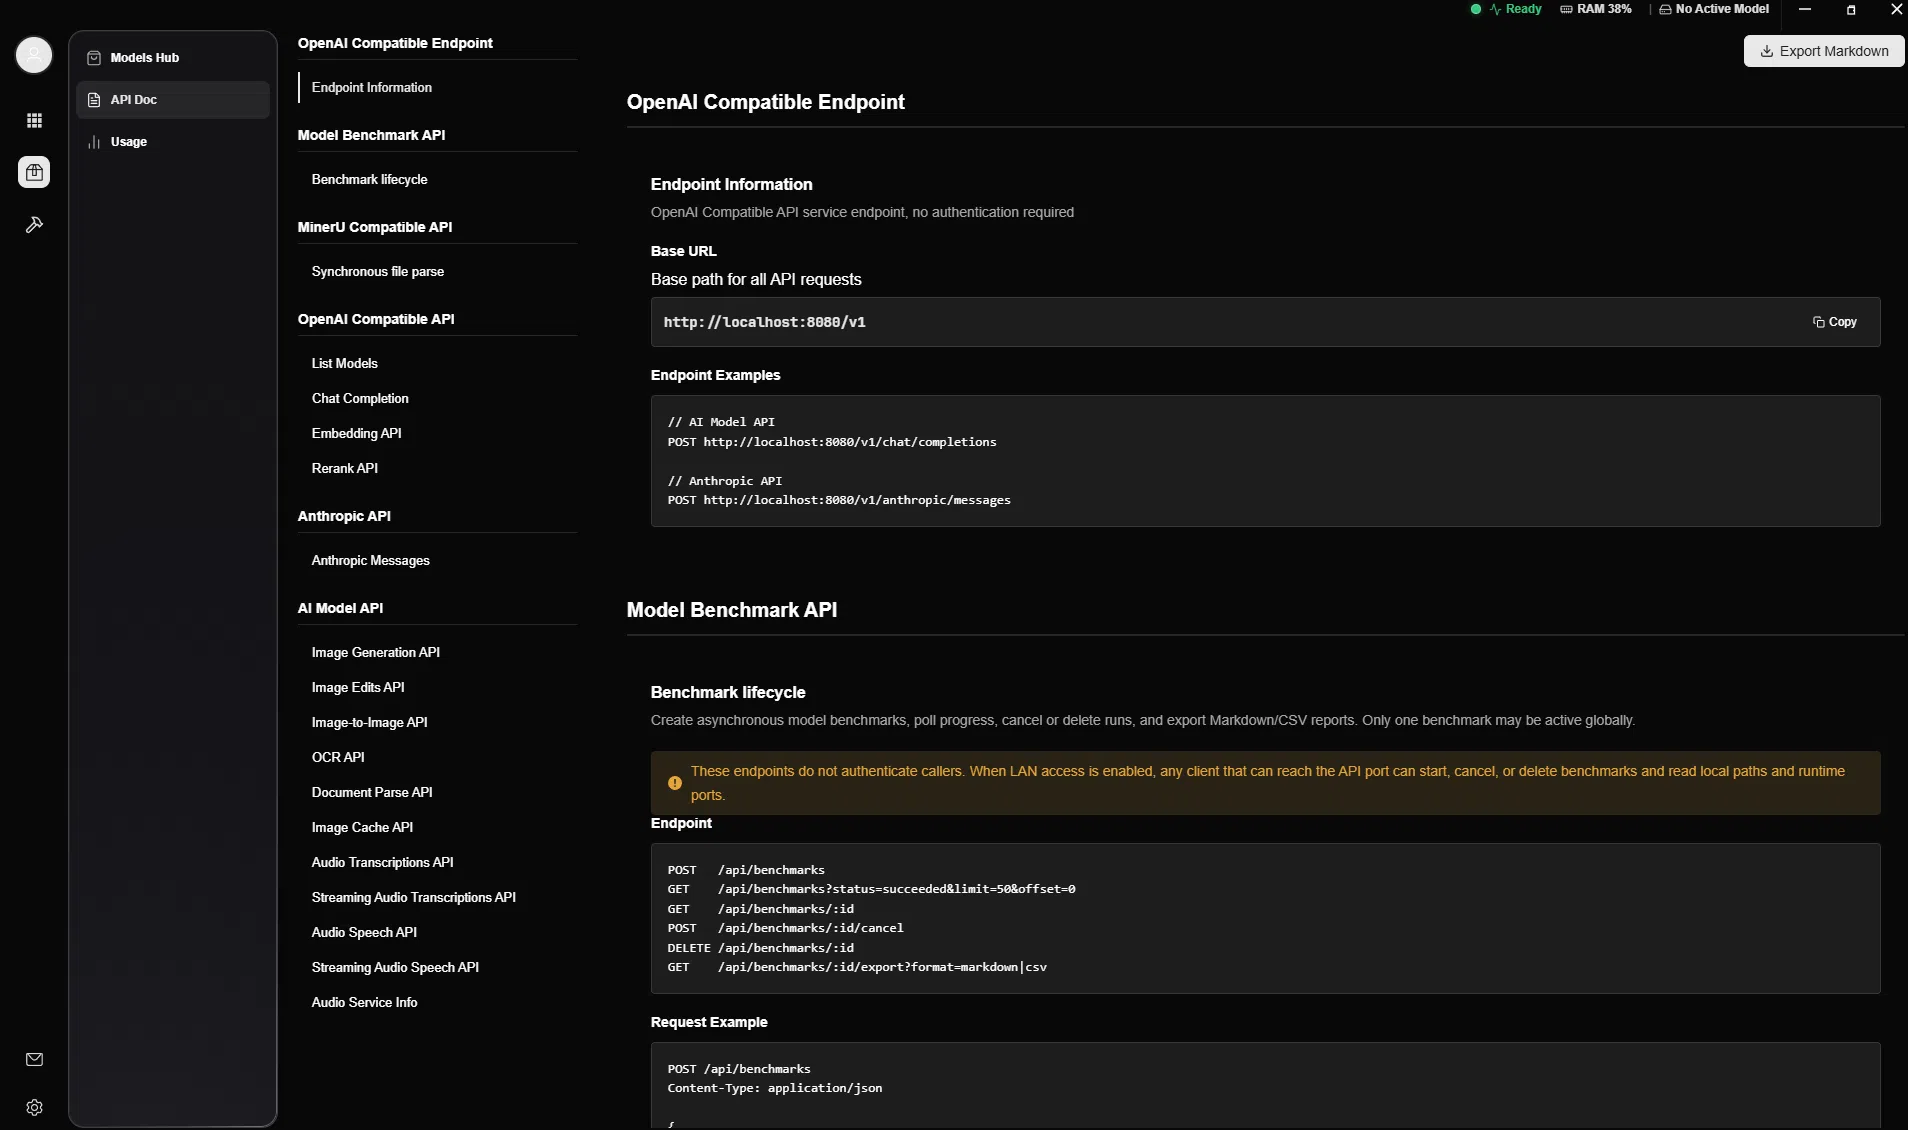Navigate to Image Generation API
1908x1130 pixels.
375,652
